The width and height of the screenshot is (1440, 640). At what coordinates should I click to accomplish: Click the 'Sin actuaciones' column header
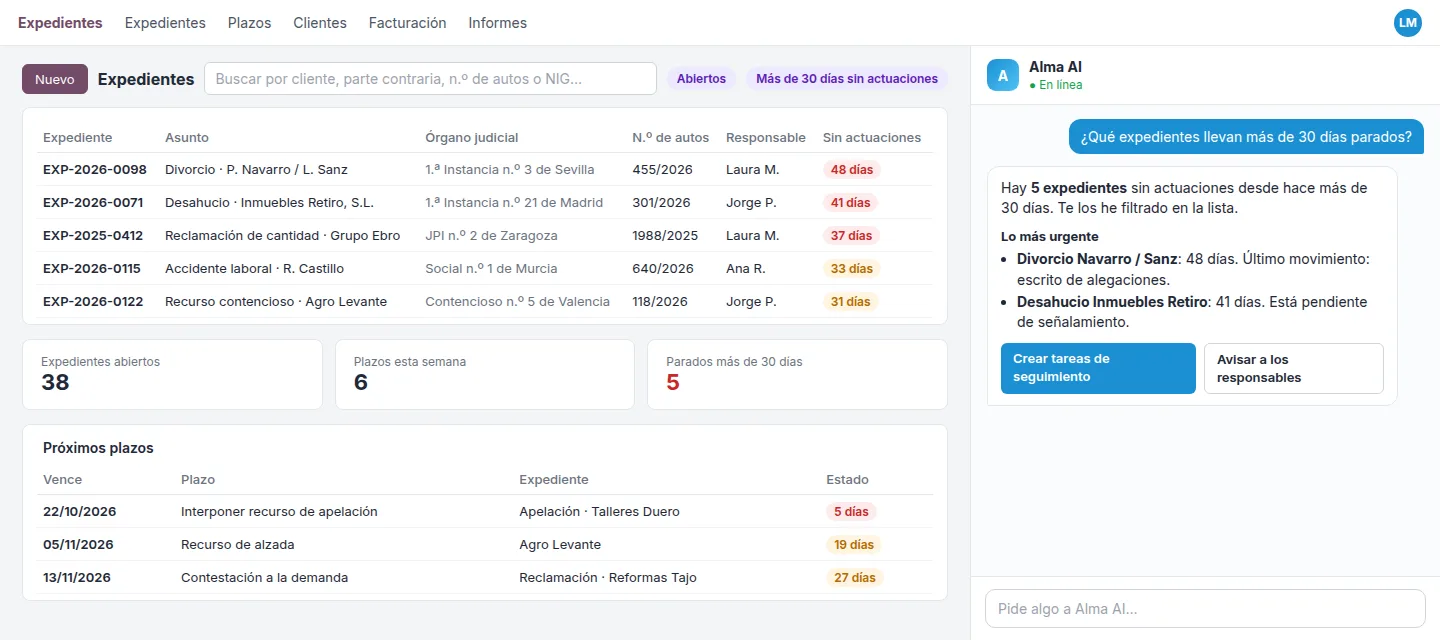click(872, 138)
